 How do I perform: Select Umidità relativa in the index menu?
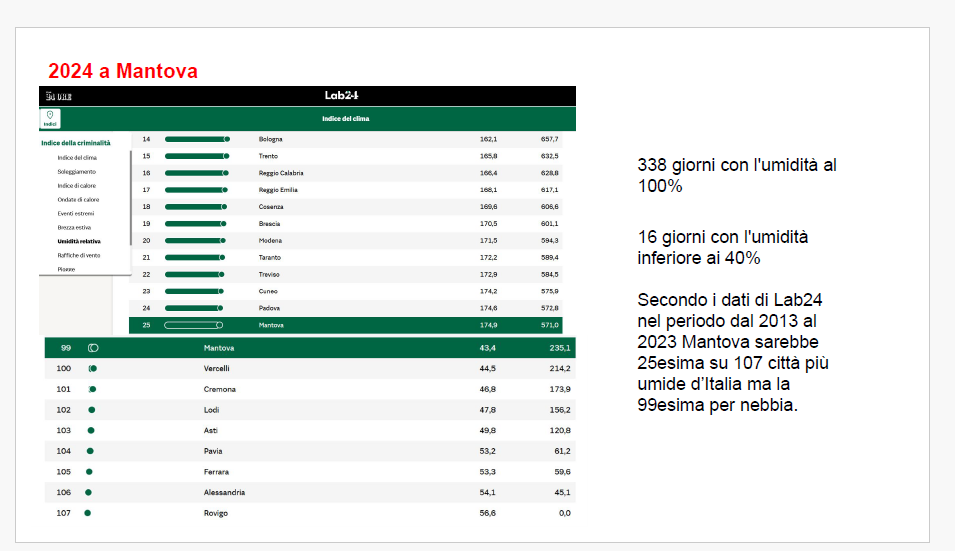coord(79,241)
